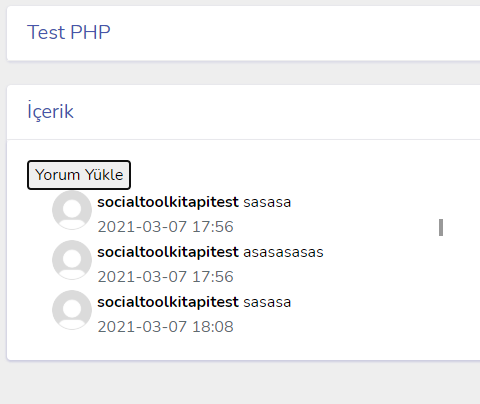The image size is (480, 404).
Task: Click the 2021-03-07 18:08 timestamp
Action: (x=165, y=327)
